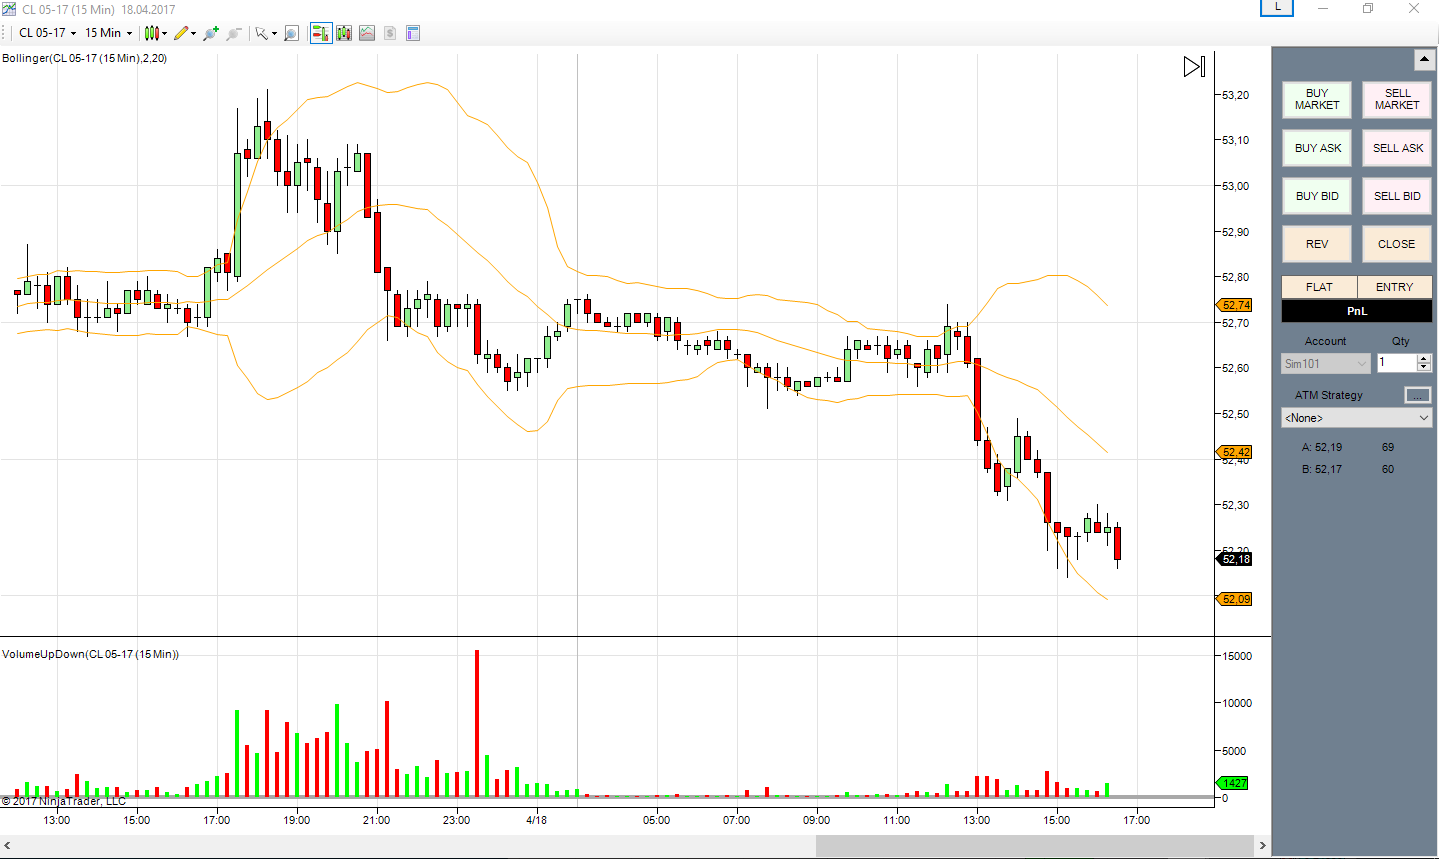1439x859 pixels.
Task: Click the 52,09 lower band price marker
Action: [x=1236, y=599]
